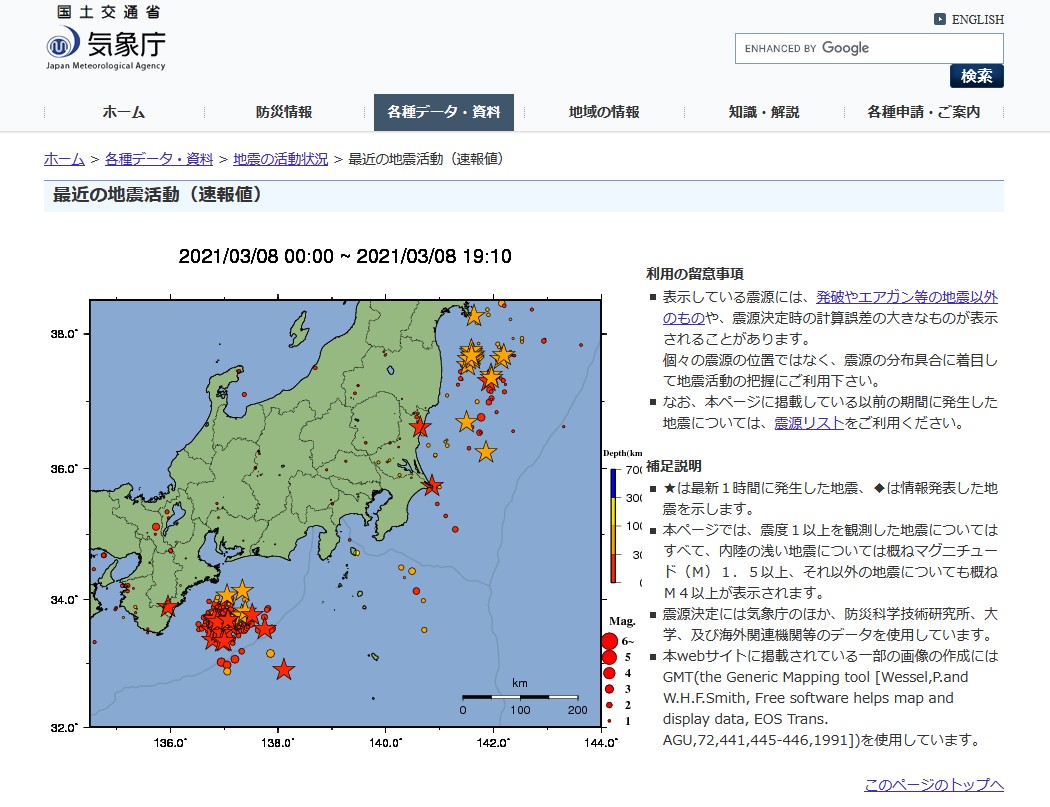Click the ENGLISH arrow icon
The image size is (1050, 807).
(x=940, y=19)
